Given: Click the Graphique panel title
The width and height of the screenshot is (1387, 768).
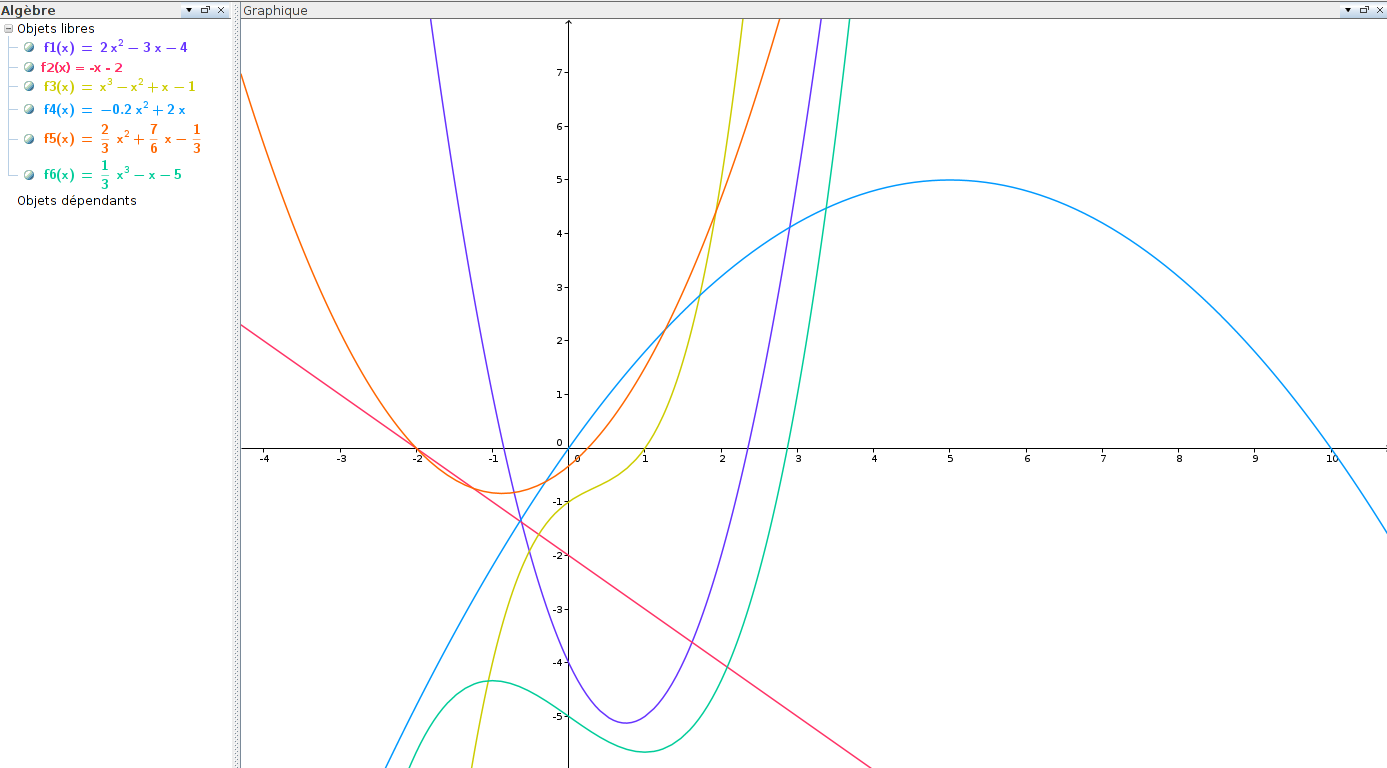Looking at the screenshot, I should (276, 10).
